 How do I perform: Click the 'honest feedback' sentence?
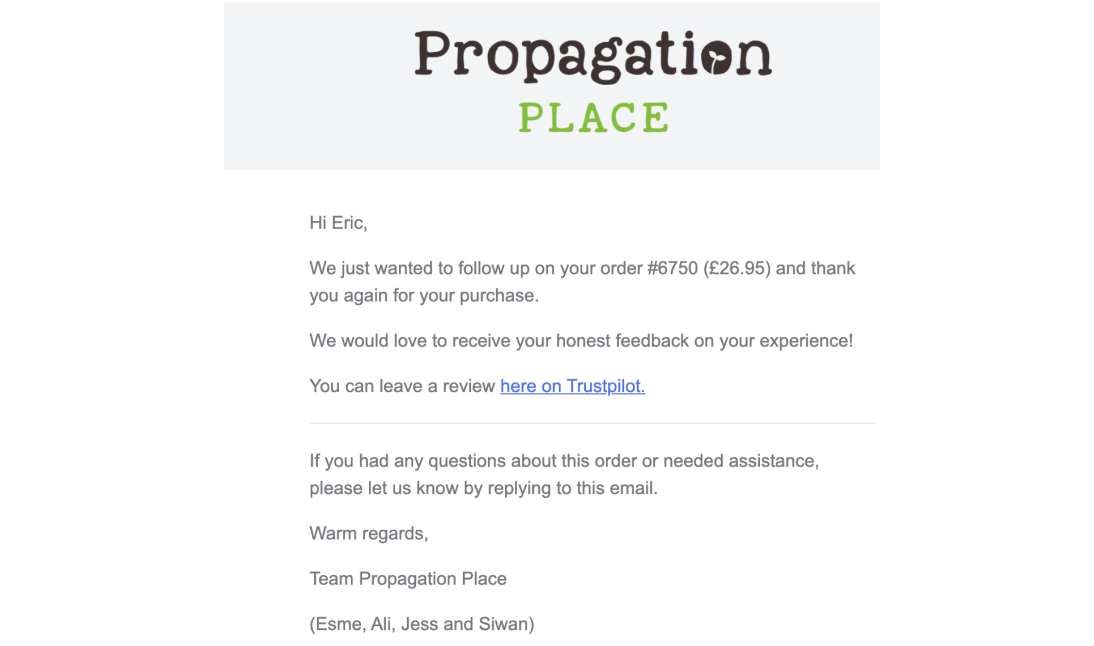coord(580,341)
